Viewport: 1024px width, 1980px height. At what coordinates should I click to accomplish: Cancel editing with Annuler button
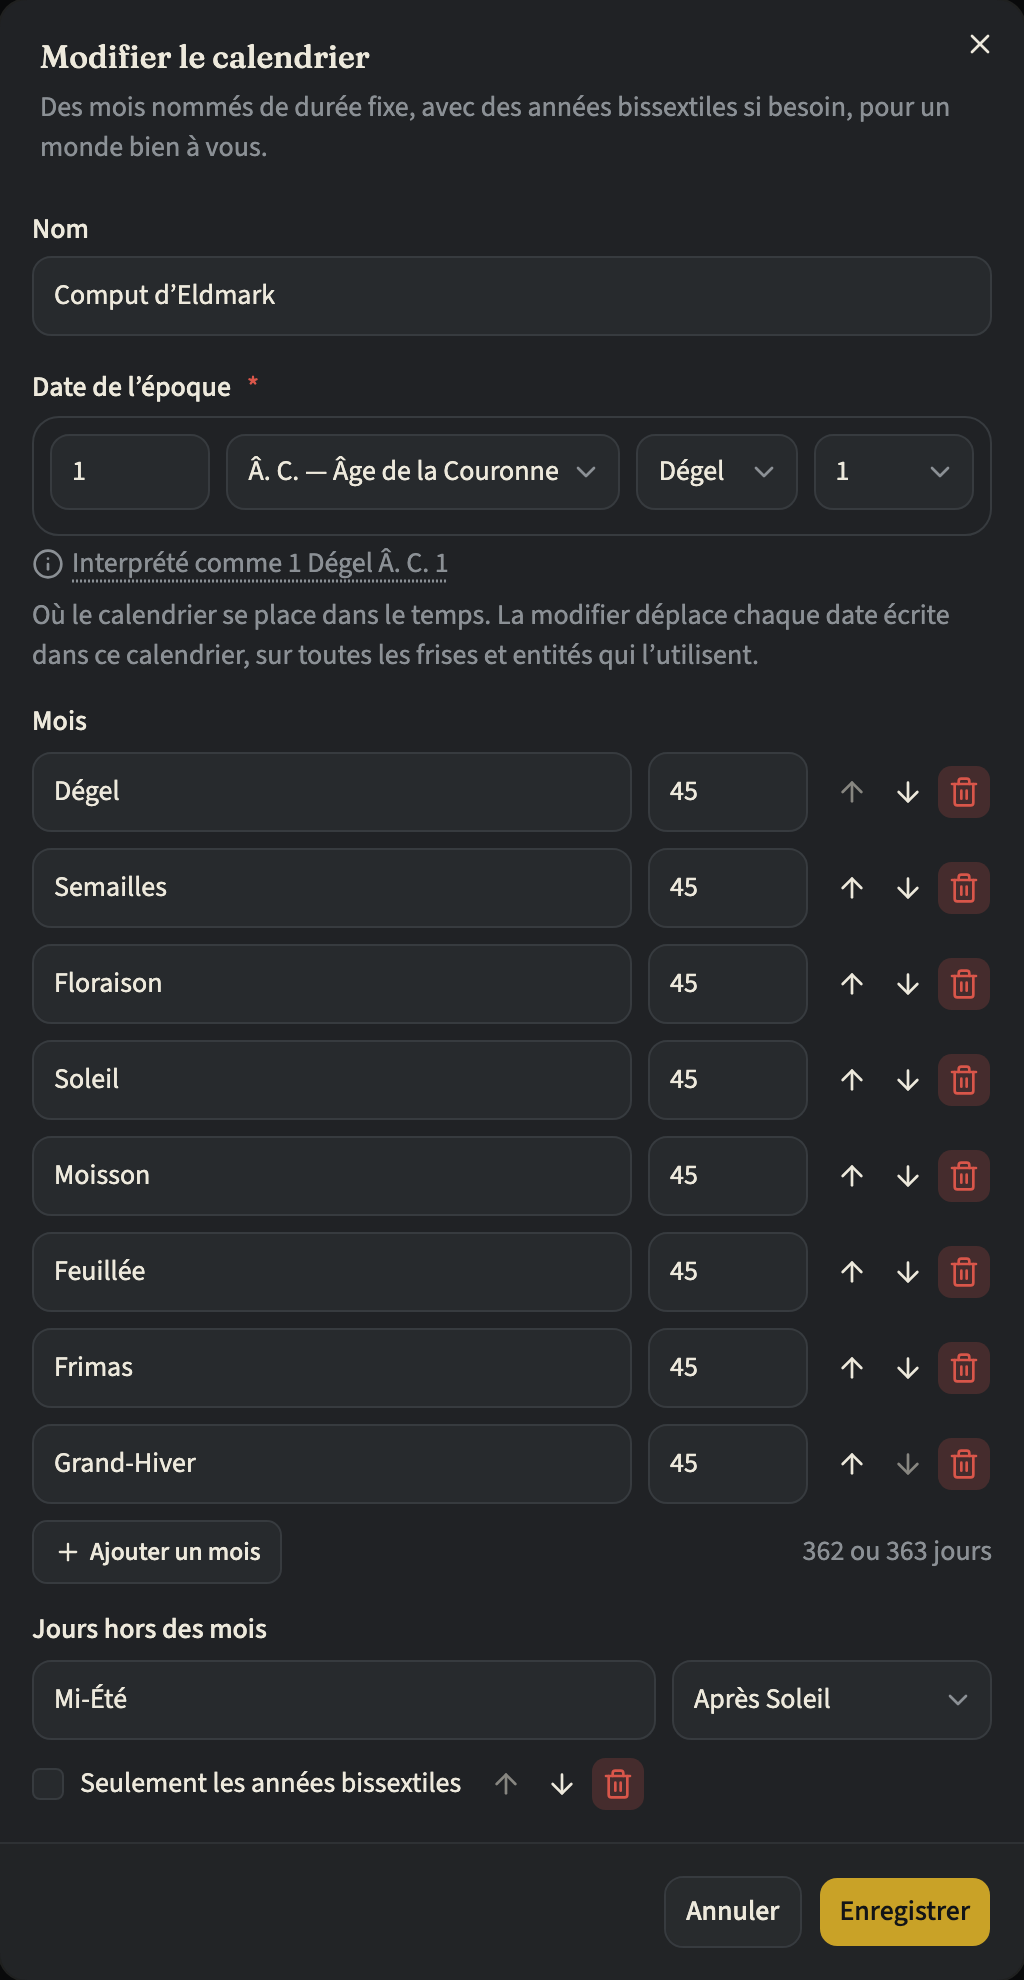(x=733, y=1912)
